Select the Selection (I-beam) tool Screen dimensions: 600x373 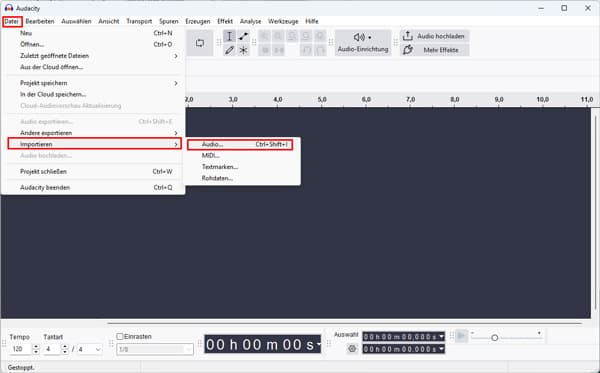coord(229,36)
